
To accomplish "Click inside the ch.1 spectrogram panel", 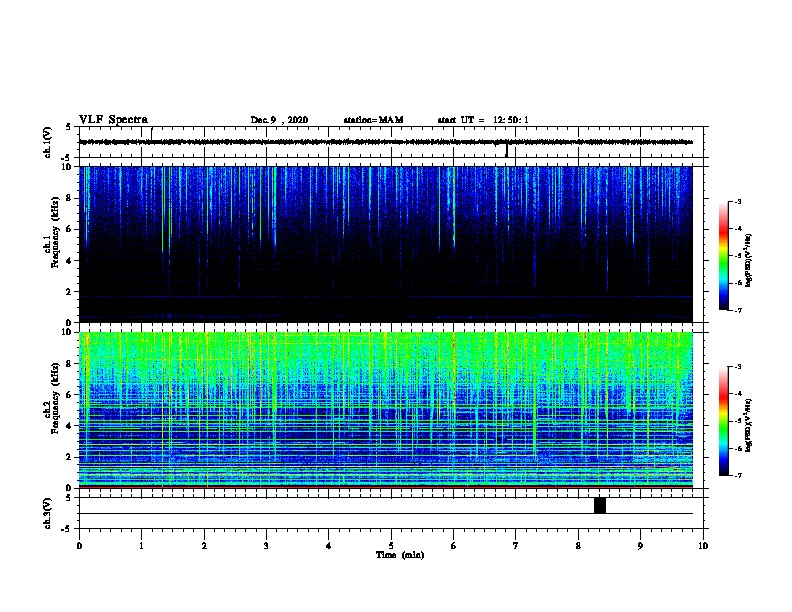I will pos(386,244).
